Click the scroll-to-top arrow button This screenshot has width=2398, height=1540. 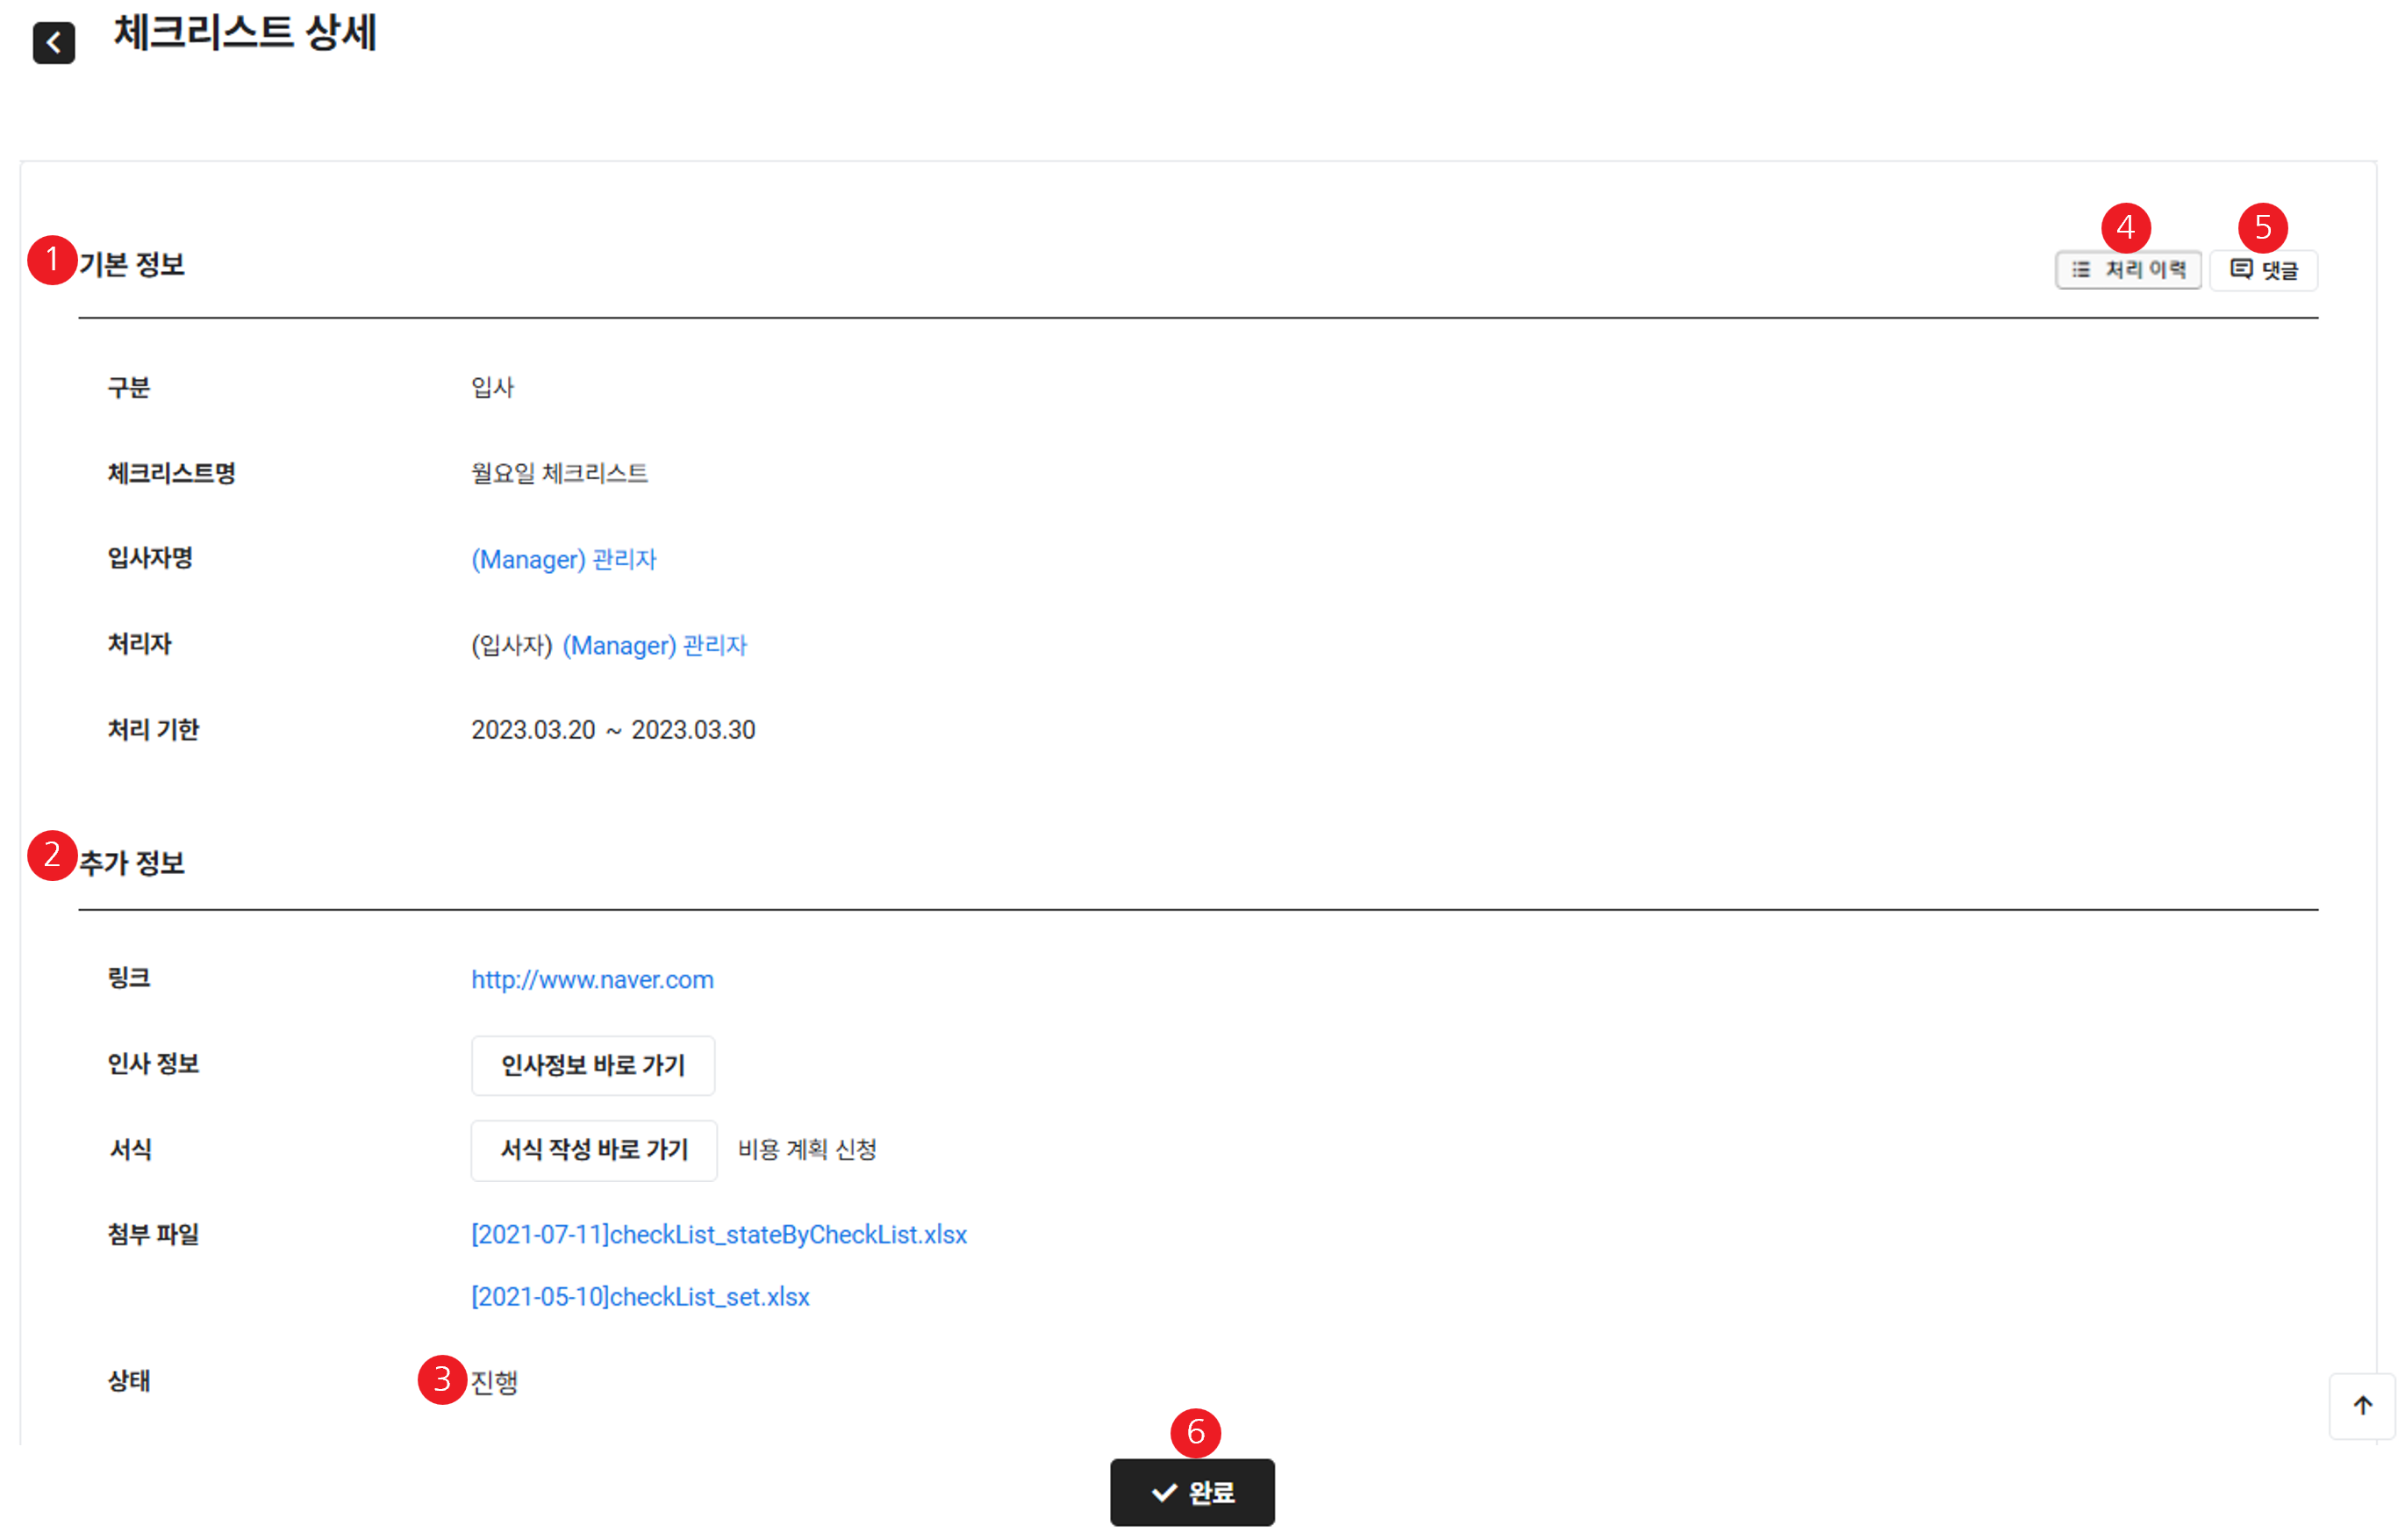coord(2362,1405)
